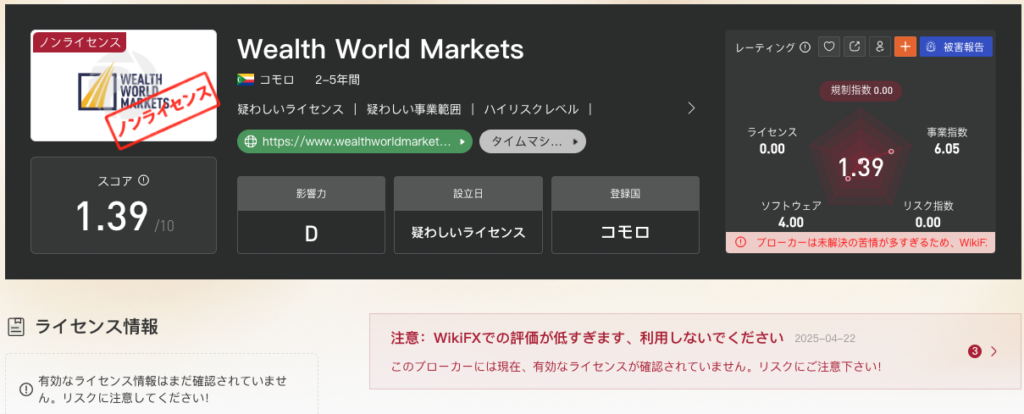The height and width of the screenshot is (414, 1024).
Task: Click the heart favorite icon
Action: [x=829, y=46]
